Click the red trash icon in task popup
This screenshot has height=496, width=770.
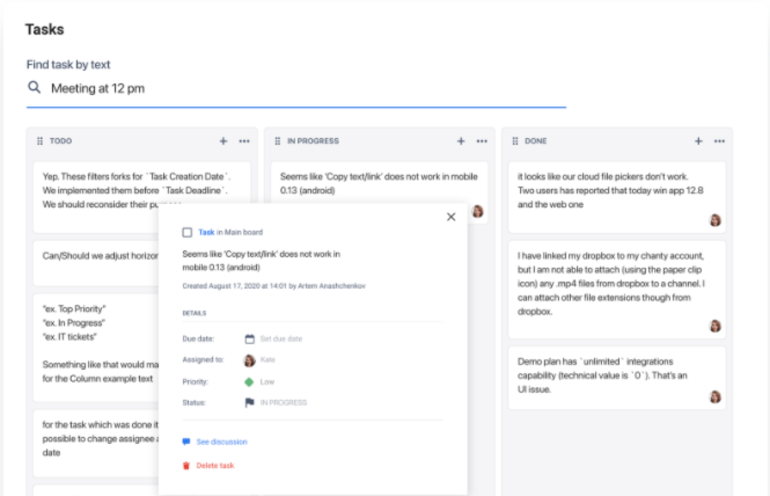(186, 465)
